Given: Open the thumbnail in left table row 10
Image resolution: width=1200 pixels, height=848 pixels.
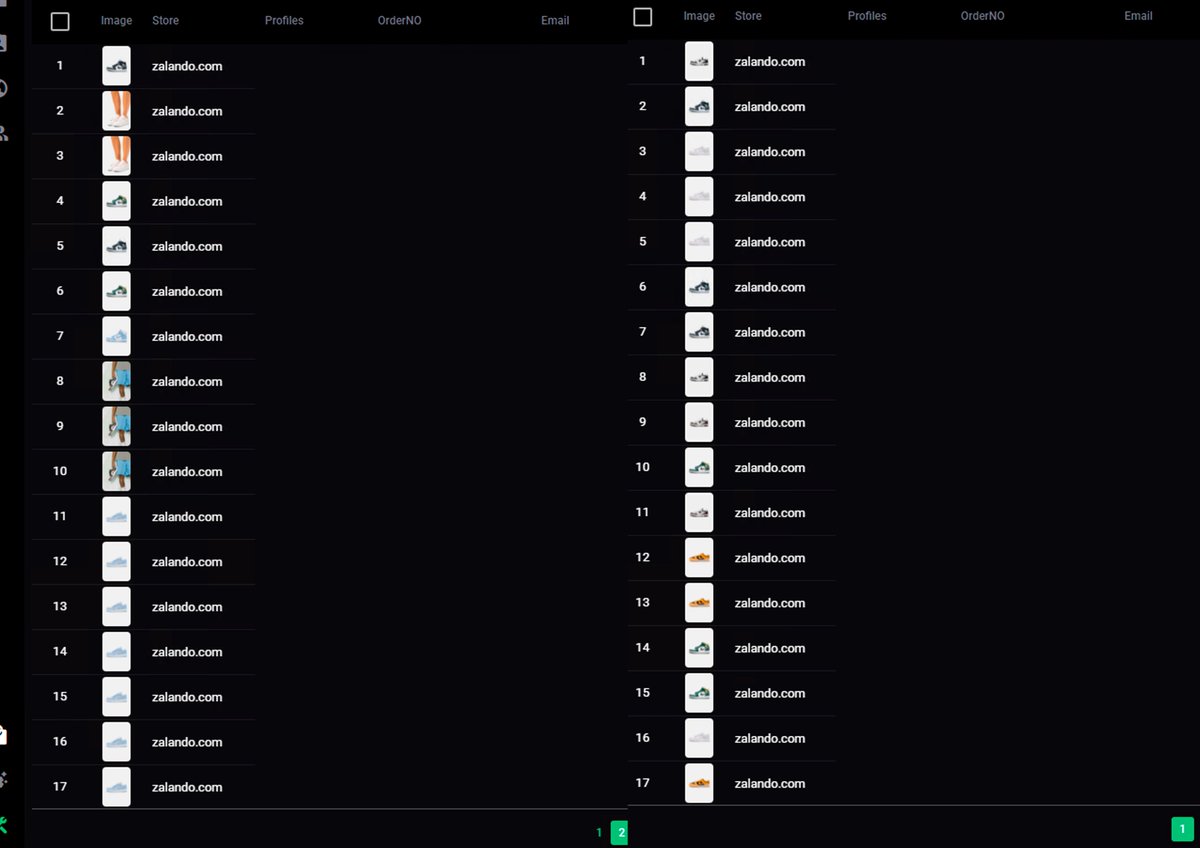Looking at the screenshot, I should 116,471.
